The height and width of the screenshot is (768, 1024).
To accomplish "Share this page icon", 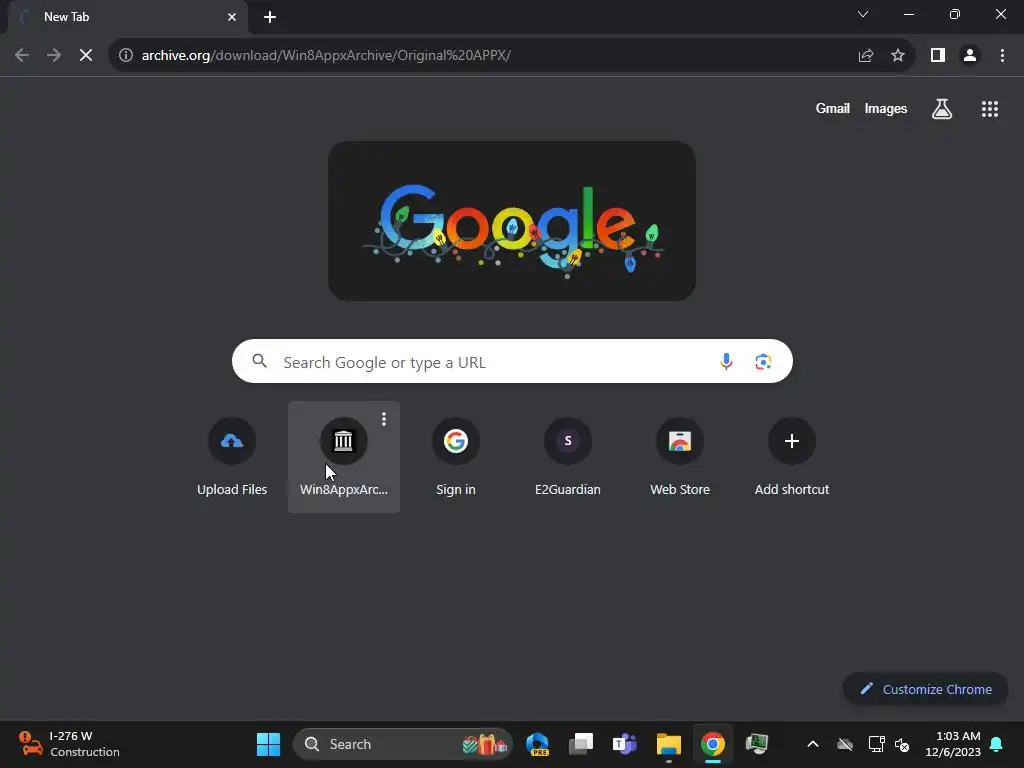I will (866, 55).
